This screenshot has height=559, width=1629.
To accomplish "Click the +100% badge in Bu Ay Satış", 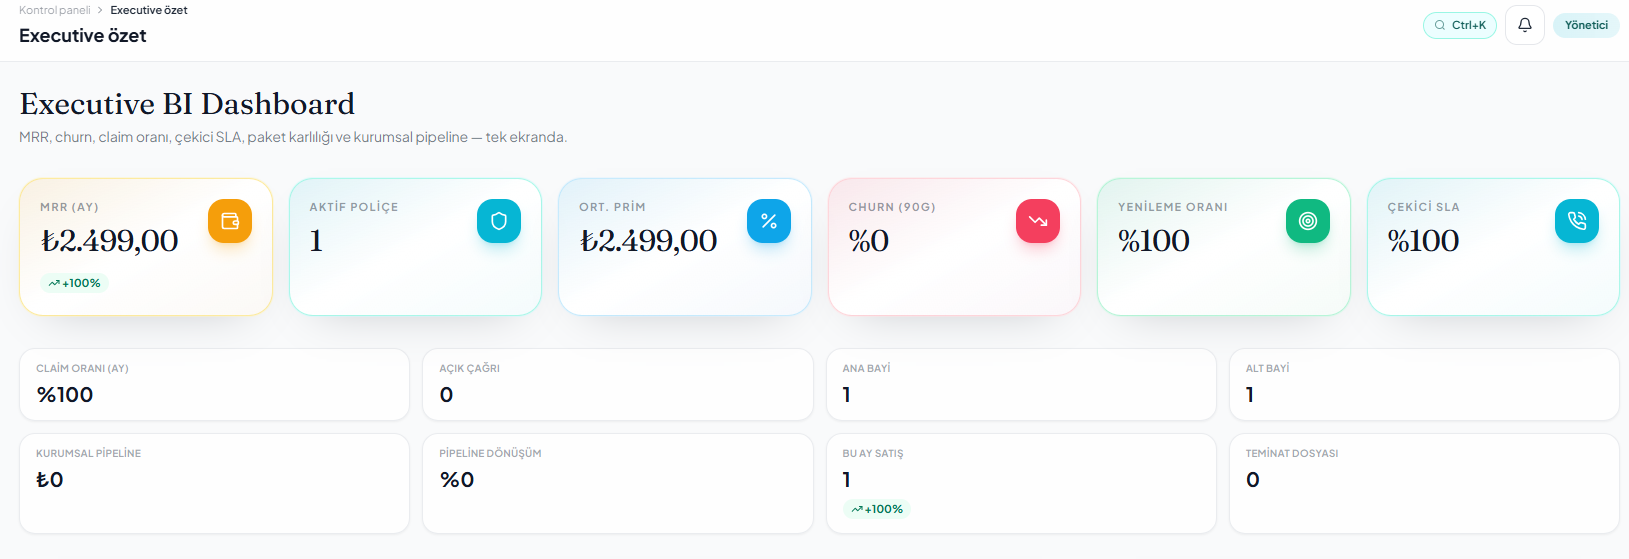I will [x=877, y=509].
